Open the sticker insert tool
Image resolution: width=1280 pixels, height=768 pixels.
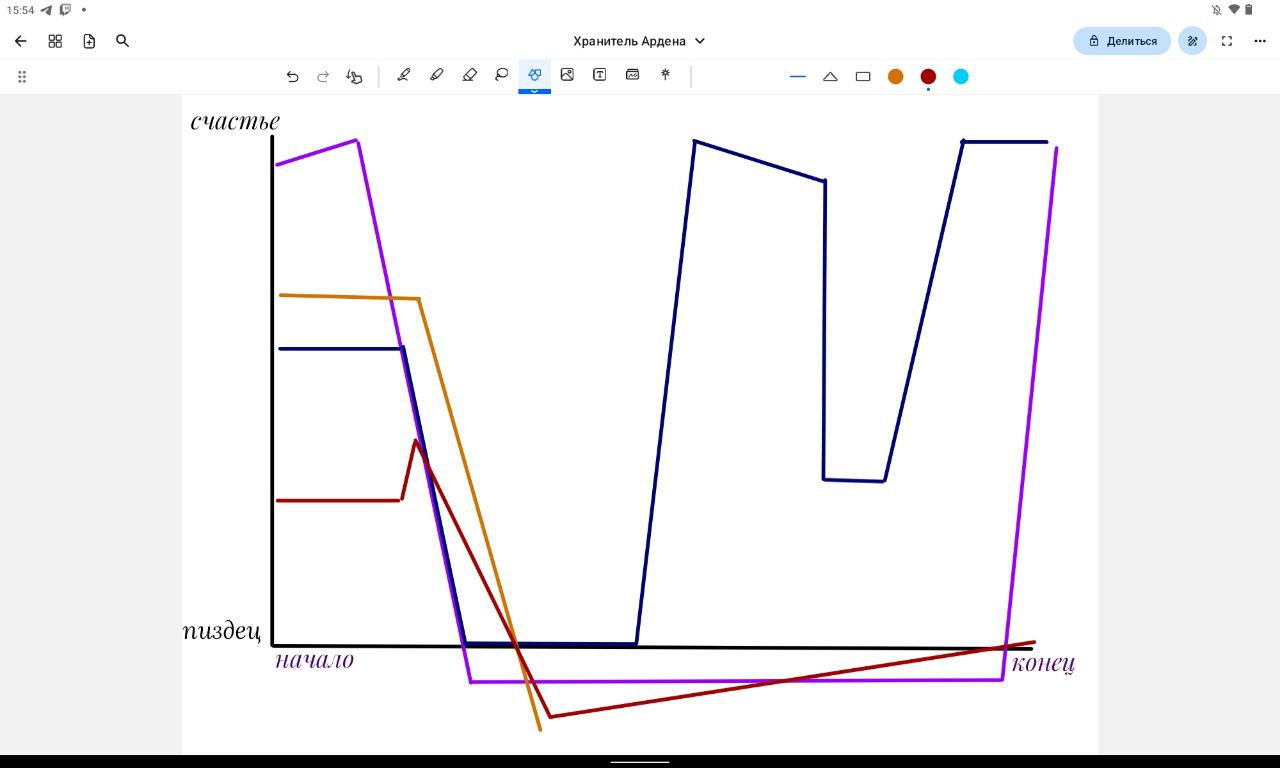(632, 75)
